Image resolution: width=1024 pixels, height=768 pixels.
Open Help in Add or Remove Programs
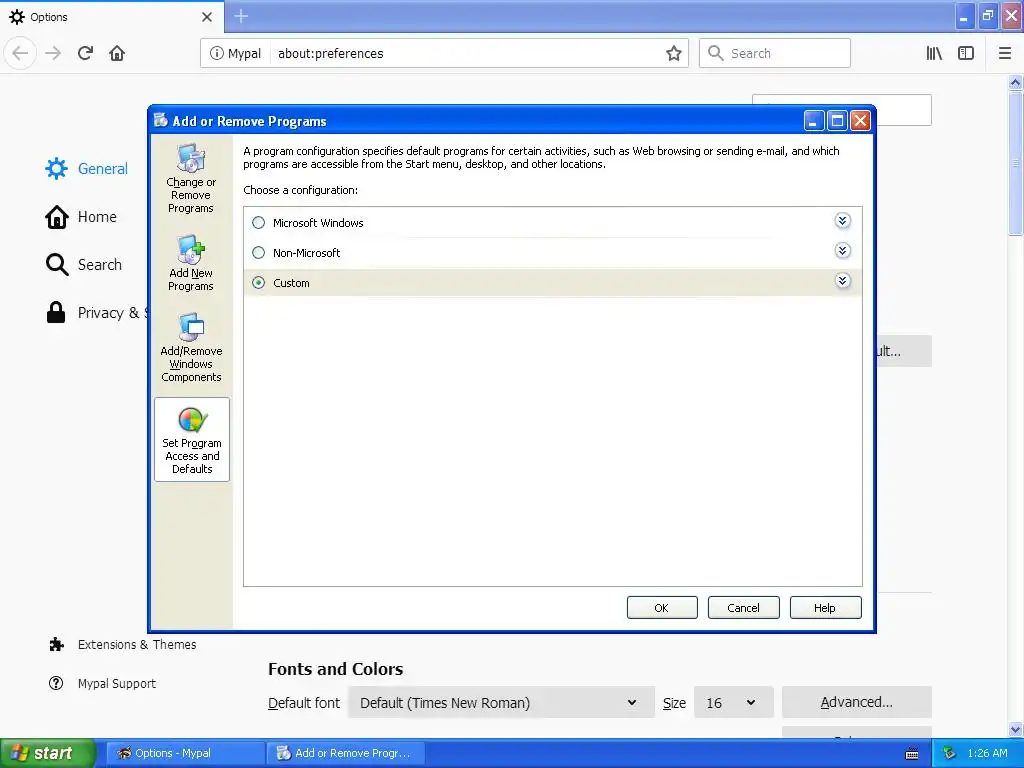point(825,608)
